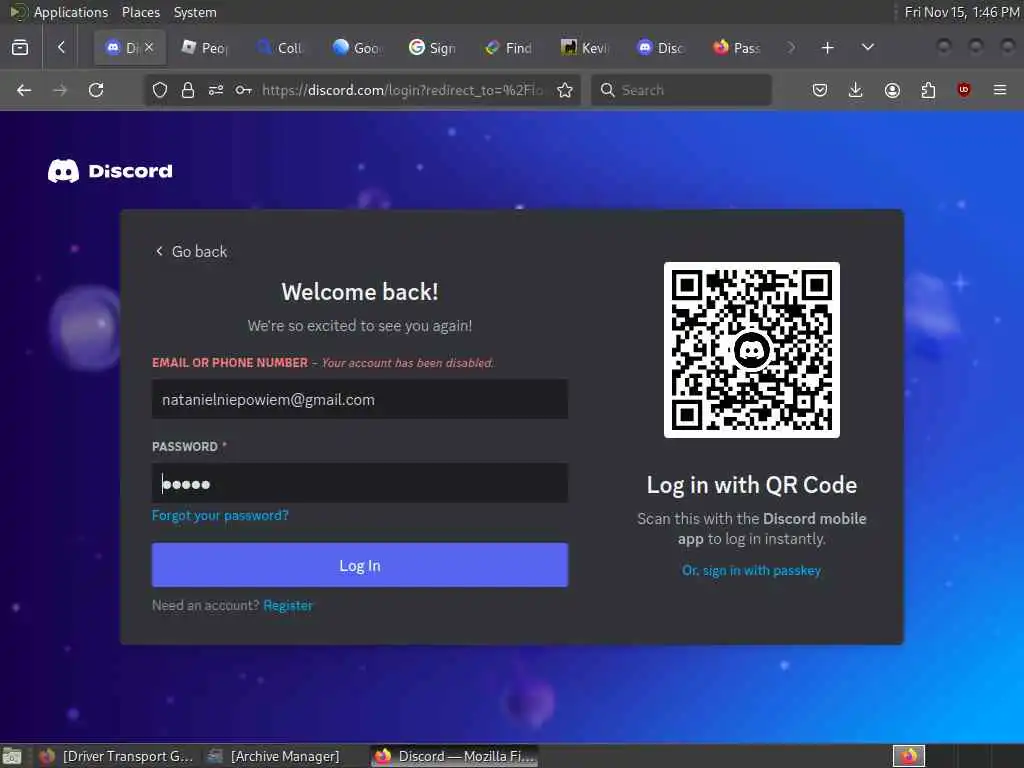Viewport: 1024px width, 768px height.
Task: Click the browser Search box
Action: 682,90
